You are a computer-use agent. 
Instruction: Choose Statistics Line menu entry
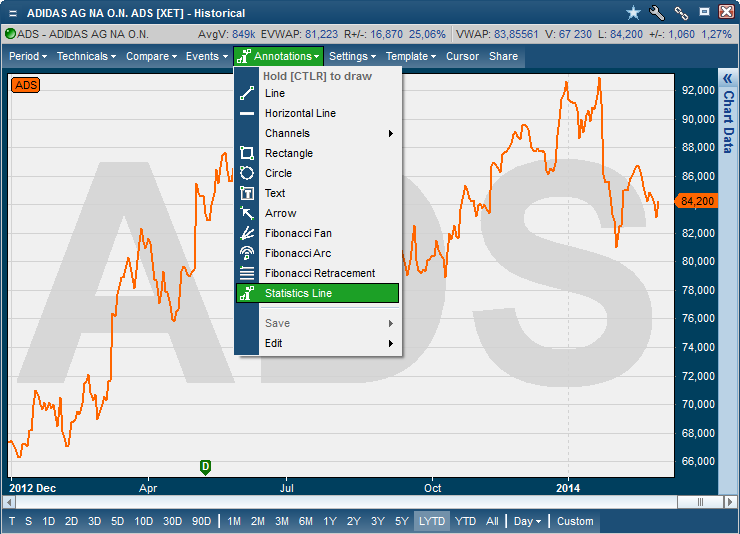pyautogui.click(x=317, y=293)
